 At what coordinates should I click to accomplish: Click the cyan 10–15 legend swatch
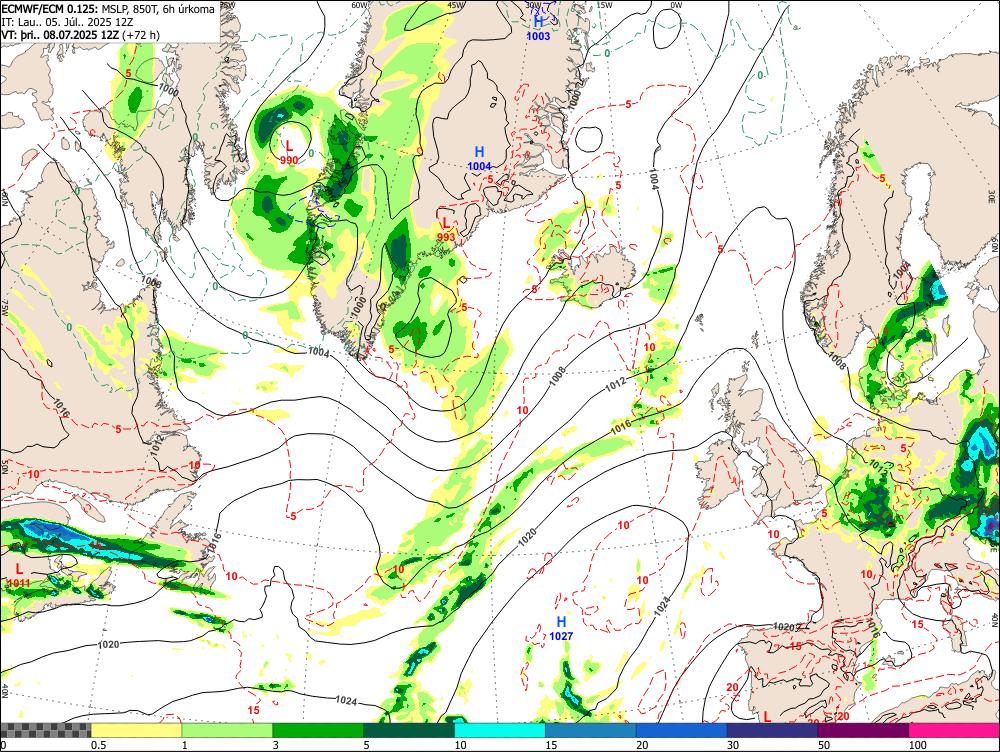click(500, 730)
